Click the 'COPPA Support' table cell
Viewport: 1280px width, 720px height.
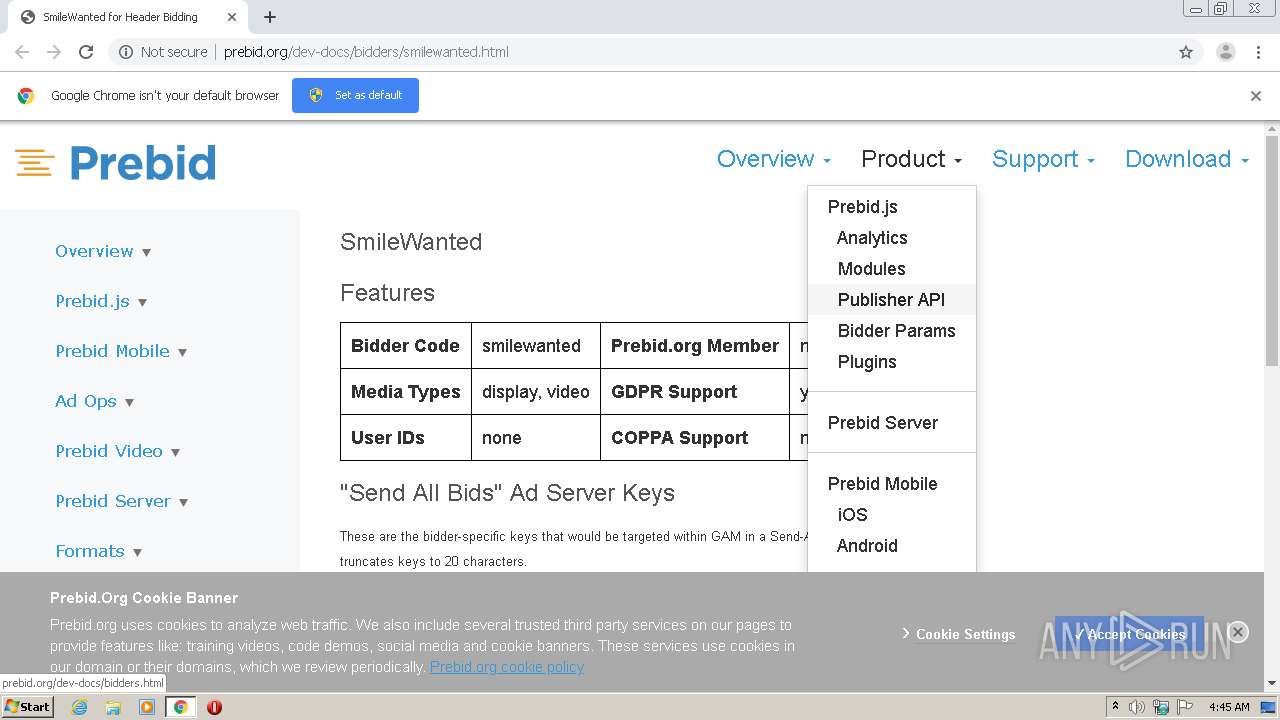[x=694, y=438]
